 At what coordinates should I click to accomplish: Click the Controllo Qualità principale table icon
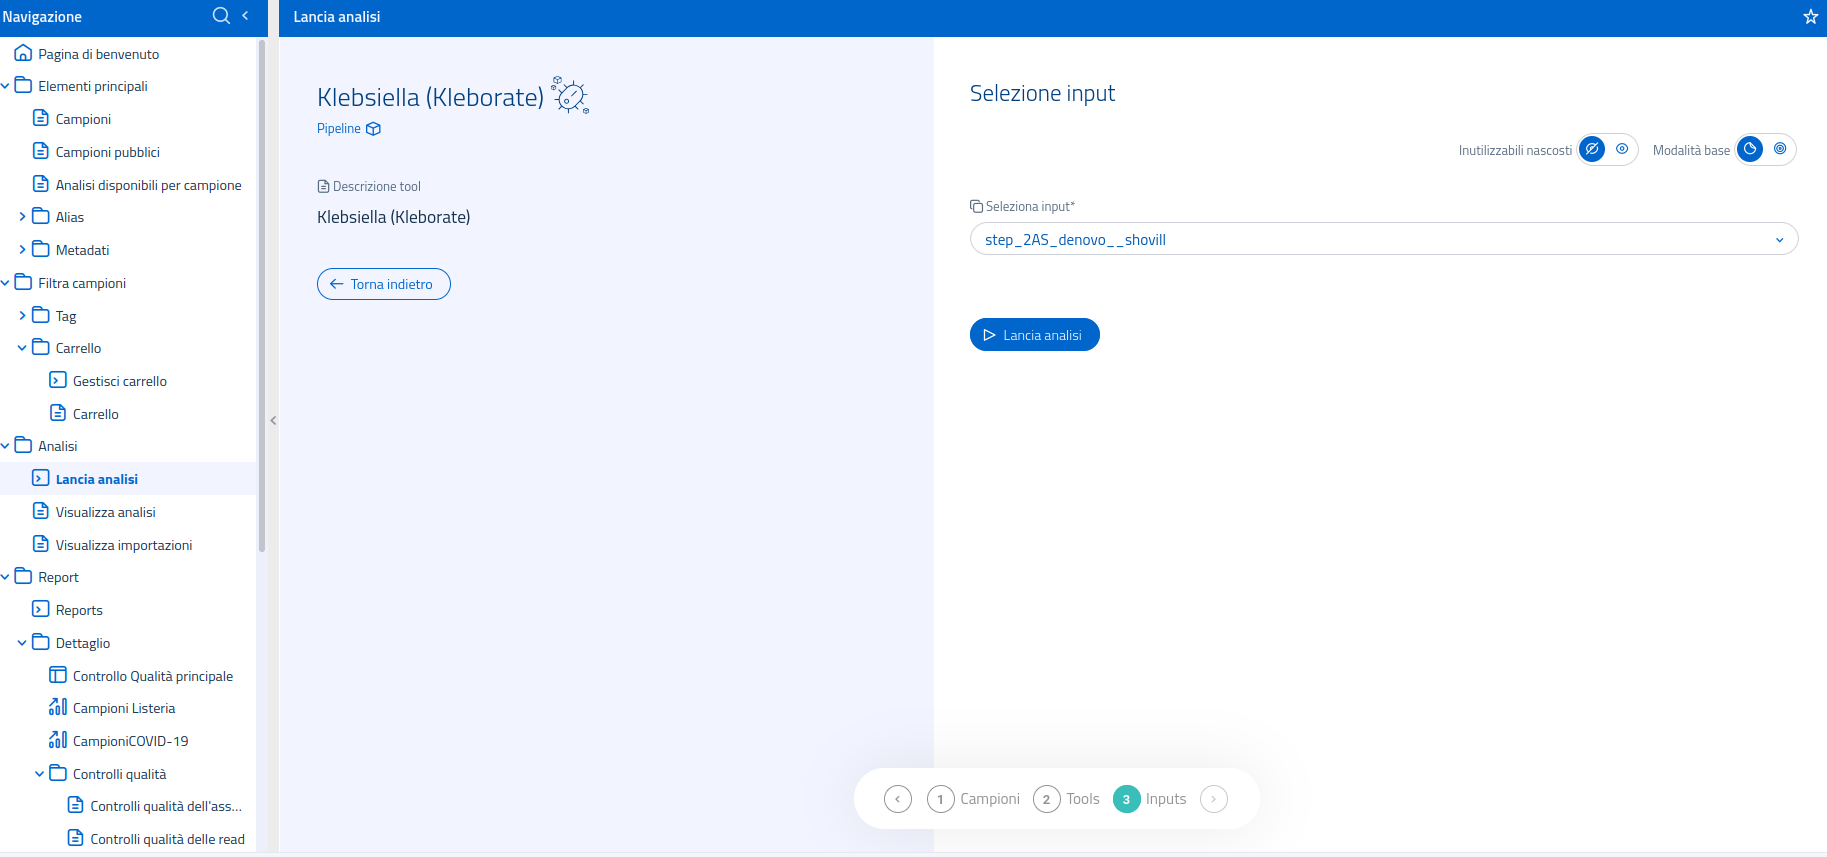(x=58, y=676)
